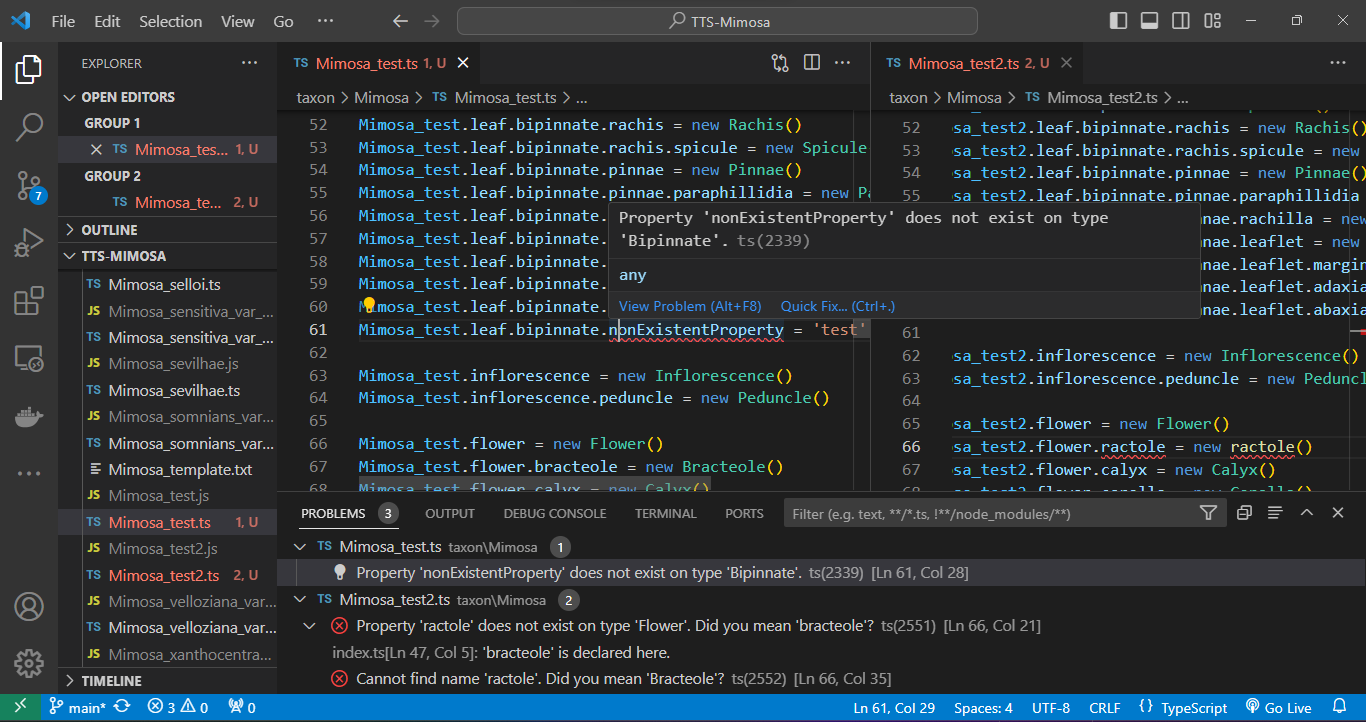The image size is (1366, 722).
Task: Expand the TIMELINE section in Explorer
Action: pos(111,681)
